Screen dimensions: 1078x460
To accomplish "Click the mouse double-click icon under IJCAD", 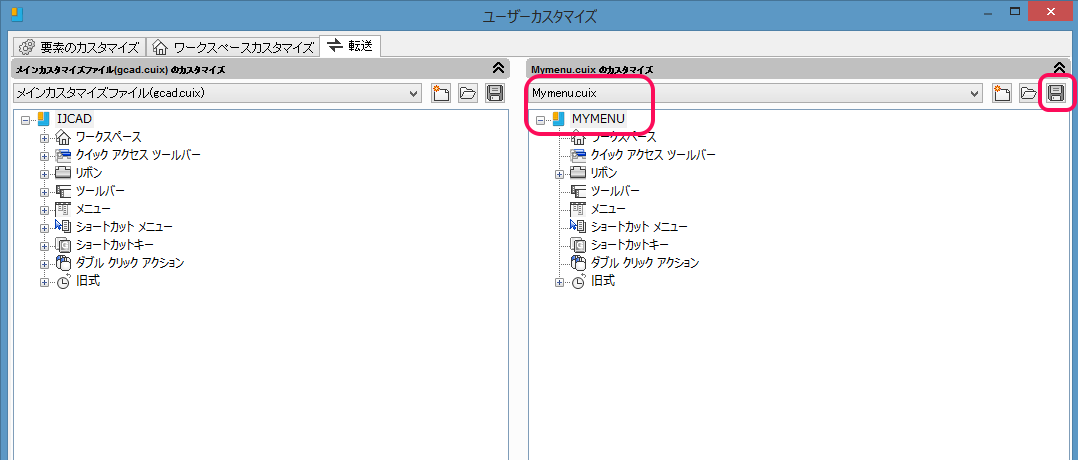I will pos(63,263).
